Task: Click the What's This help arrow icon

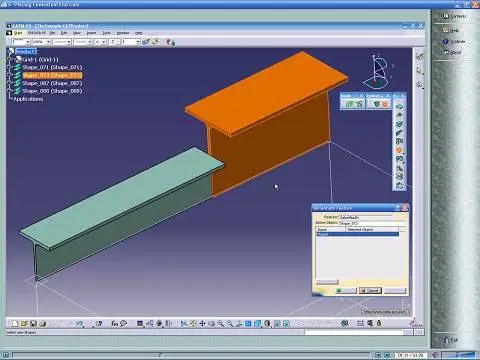Action: (x=99, y=323)
